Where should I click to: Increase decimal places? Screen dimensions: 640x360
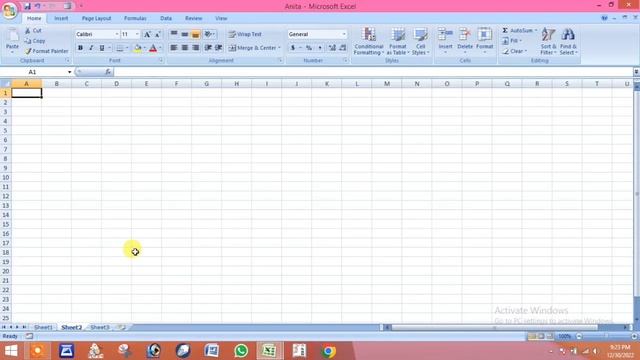(x=332, y=48)
